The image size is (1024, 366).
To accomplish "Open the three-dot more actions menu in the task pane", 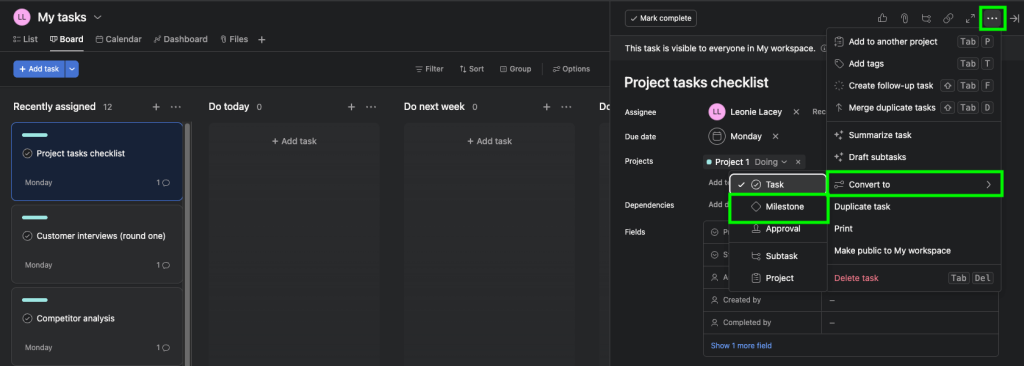I will (x=992, y=18).
